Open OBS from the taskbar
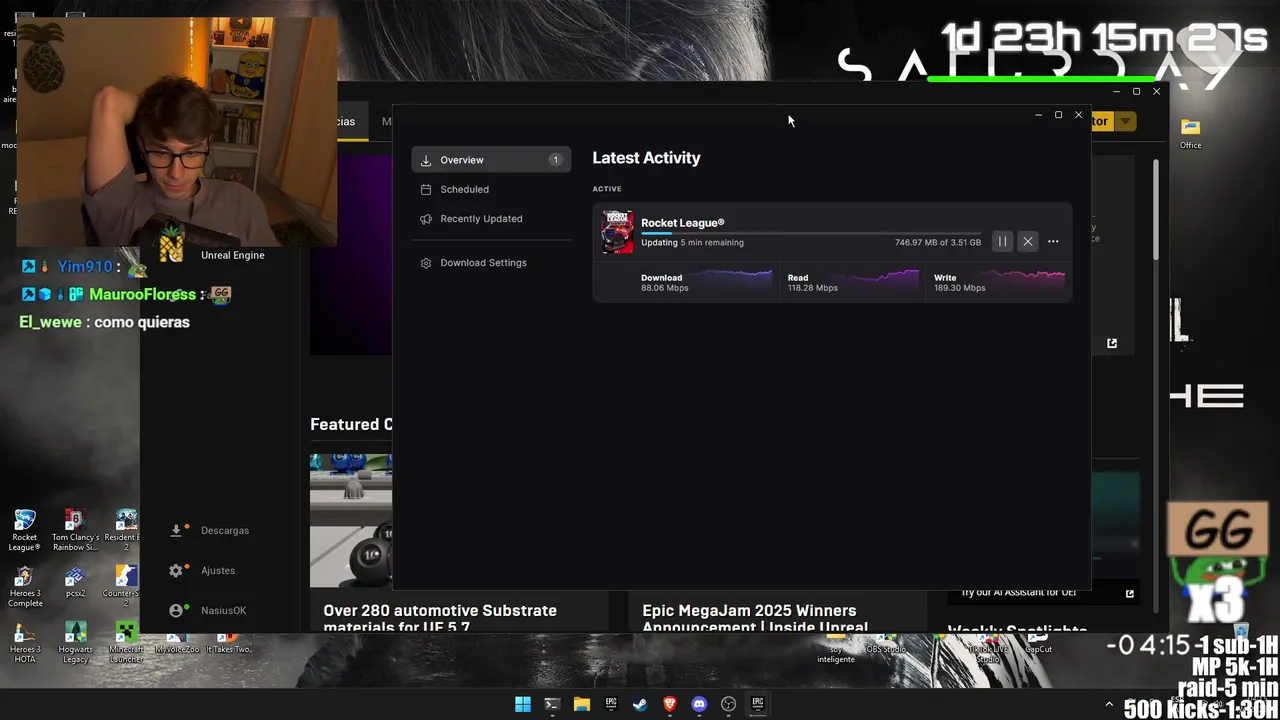 728,704
